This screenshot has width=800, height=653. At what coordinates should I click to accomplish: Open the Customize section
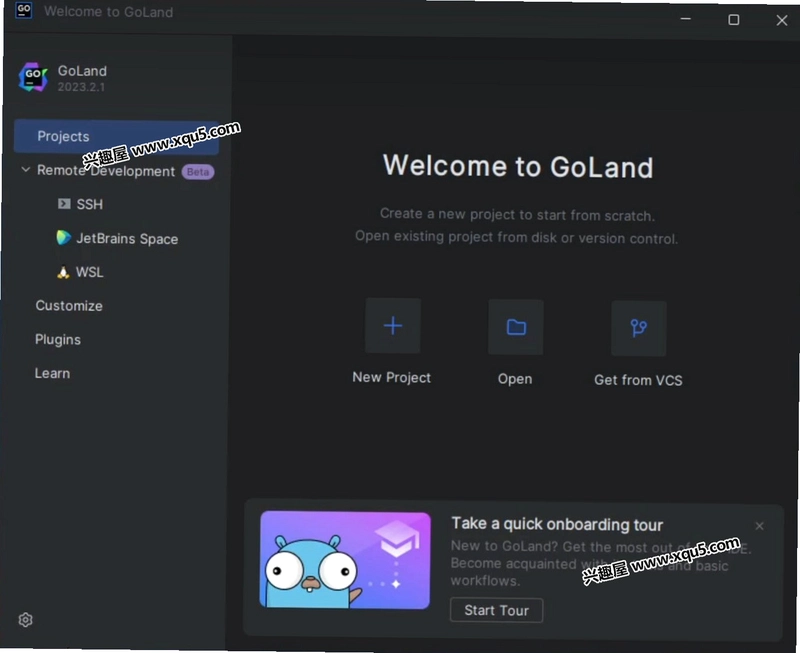(x=69, y=306)
